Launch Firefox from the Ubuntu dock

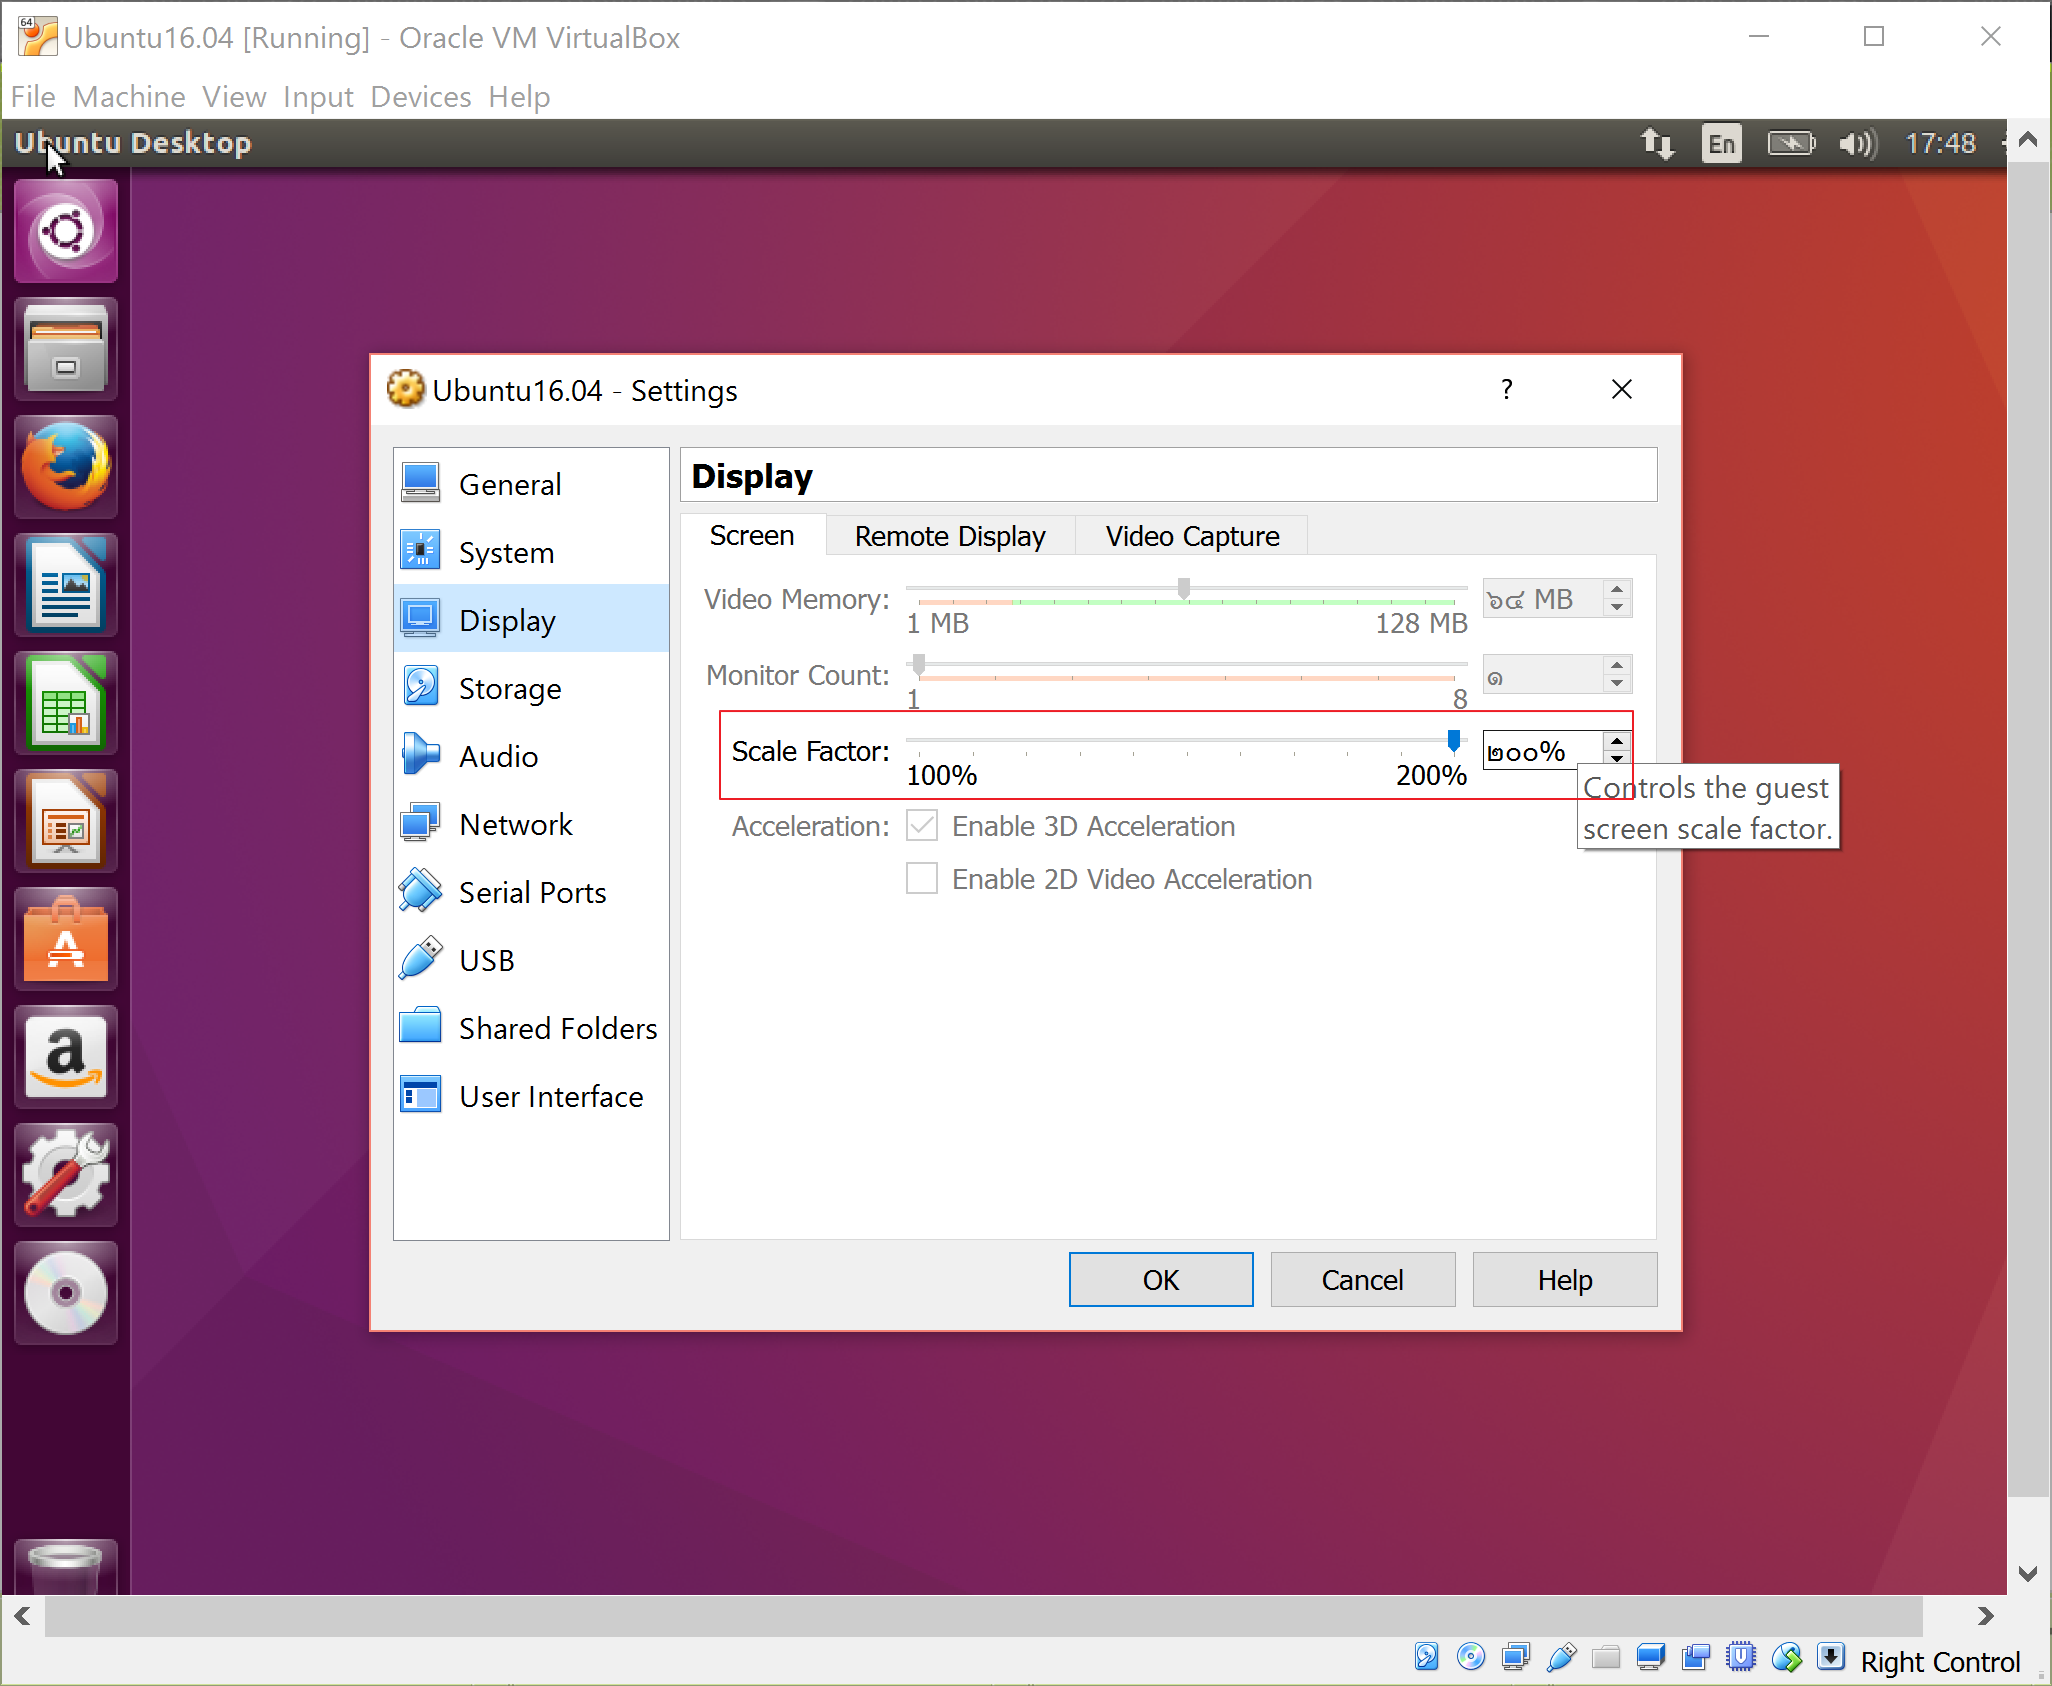point(66,466)
